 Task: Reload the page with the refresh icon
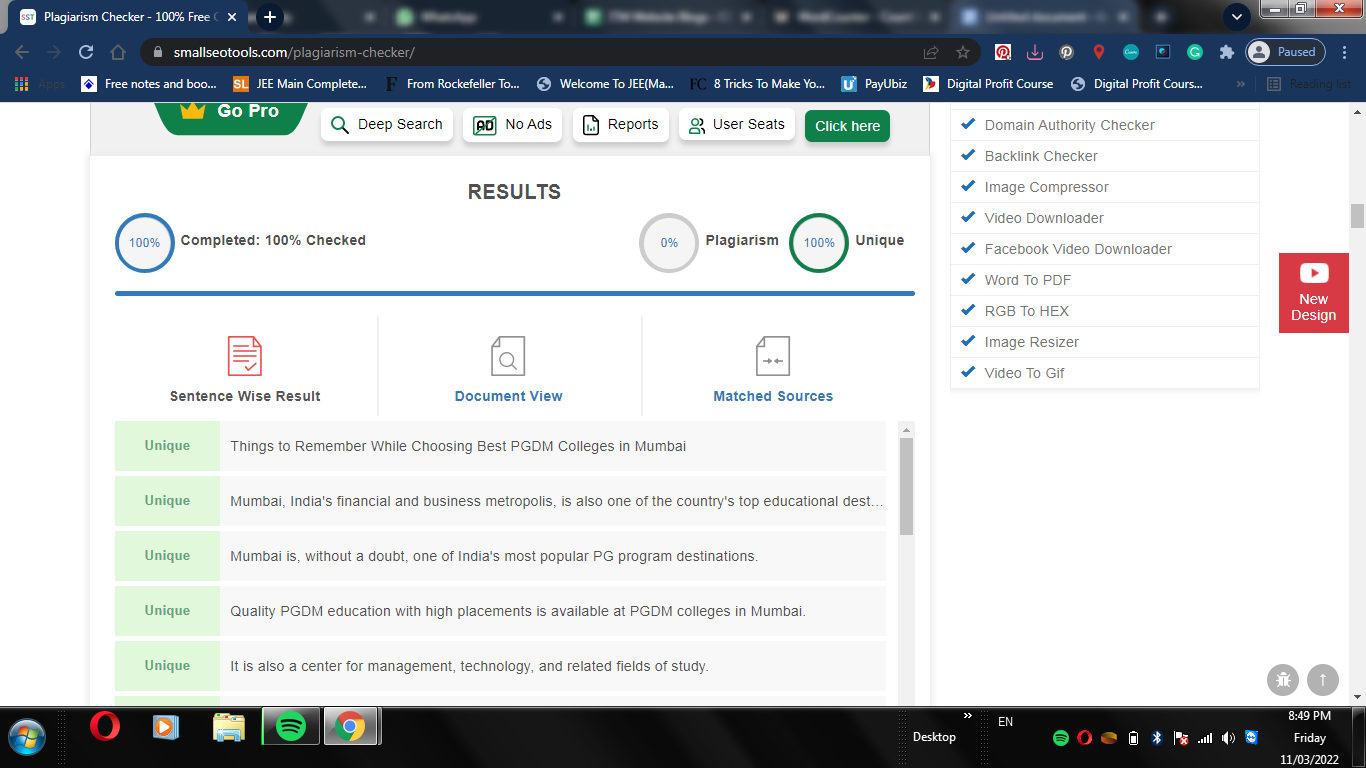click(86, 52)
